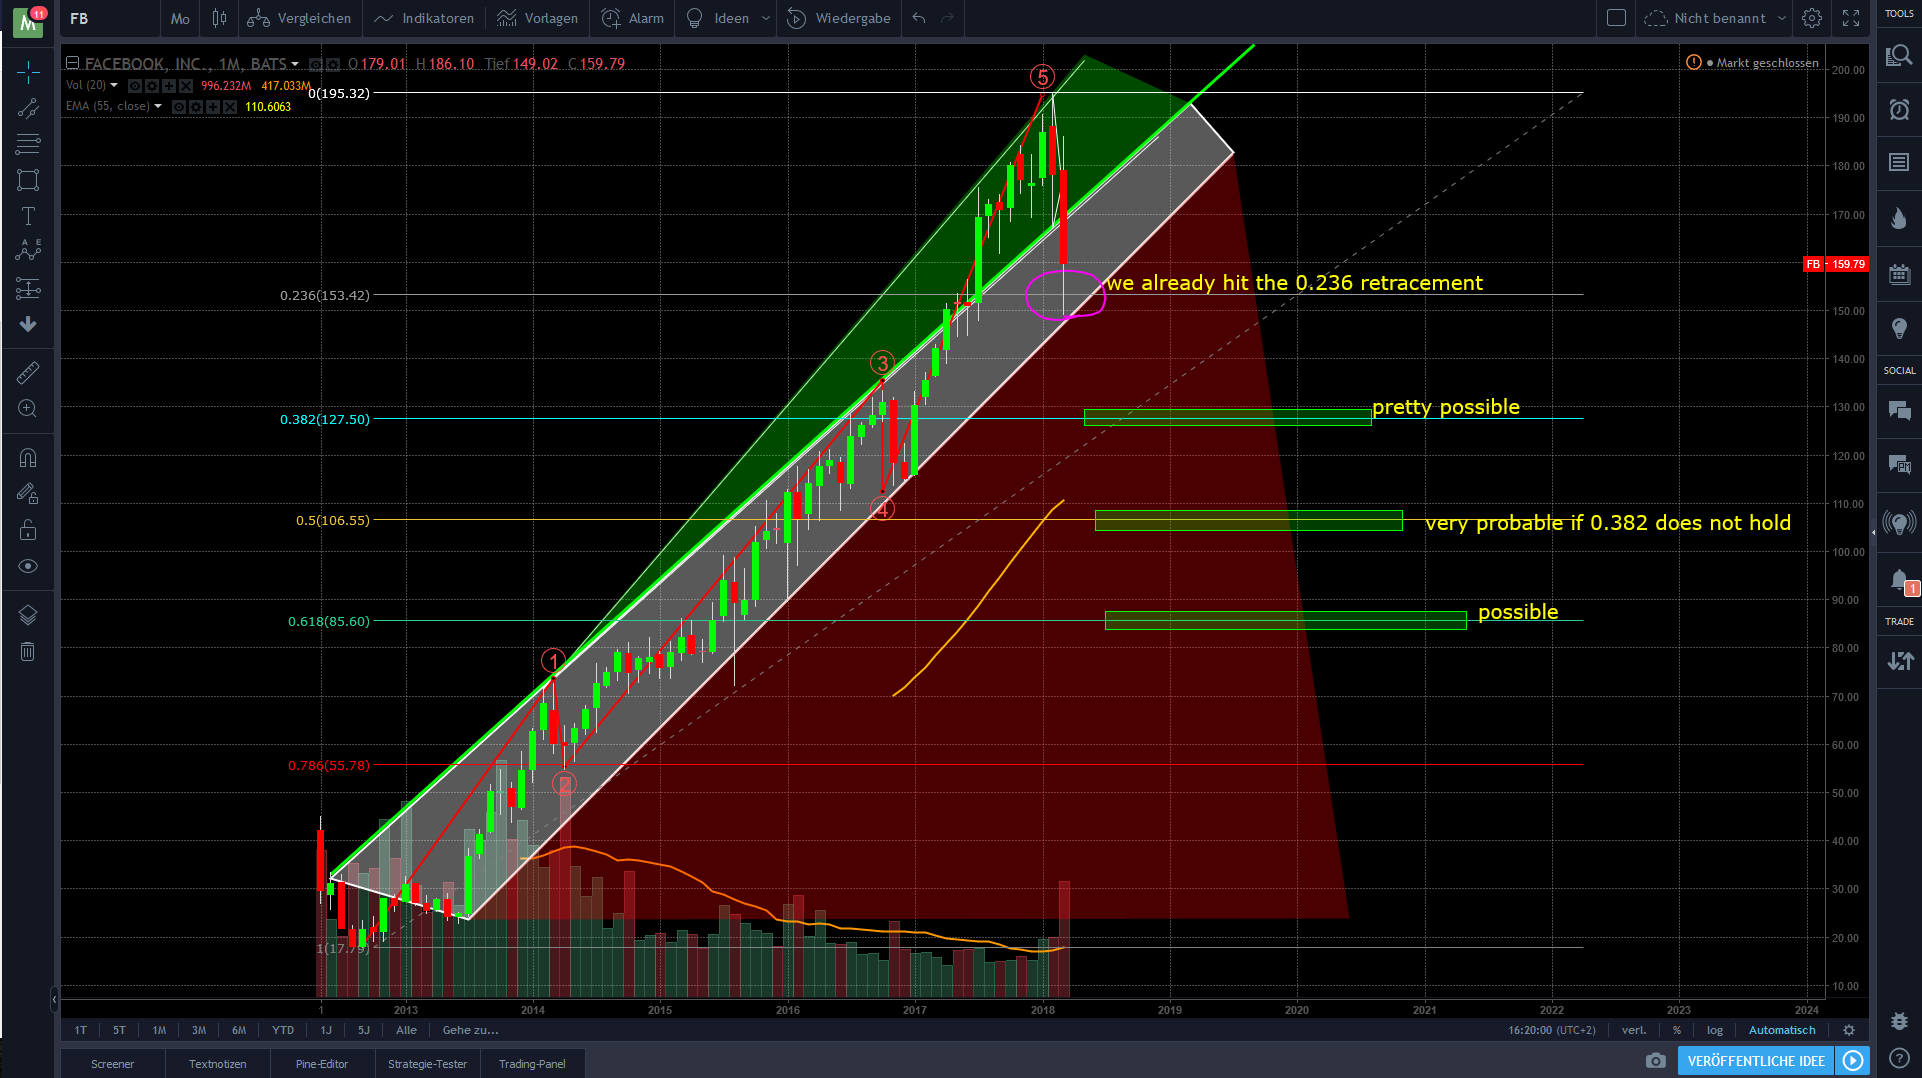The width and height of the screenshot is (1922, 1078).
Task: Open the layout selection square icon
Action: 1616,18
